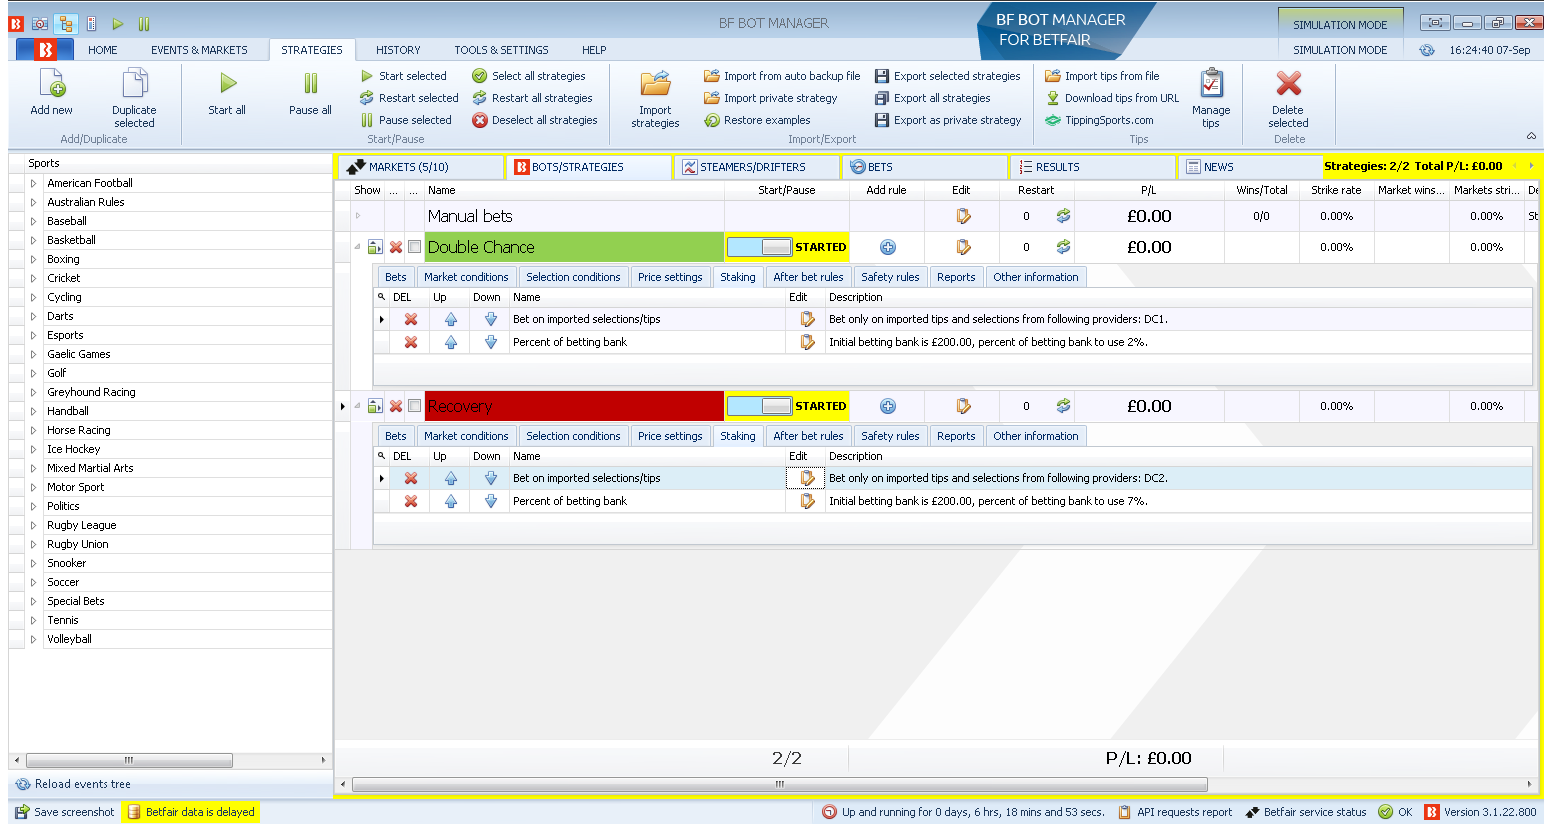Toggle Double Chance STARTED switch
Screen dimensions: 1552x832
point(760,247)
